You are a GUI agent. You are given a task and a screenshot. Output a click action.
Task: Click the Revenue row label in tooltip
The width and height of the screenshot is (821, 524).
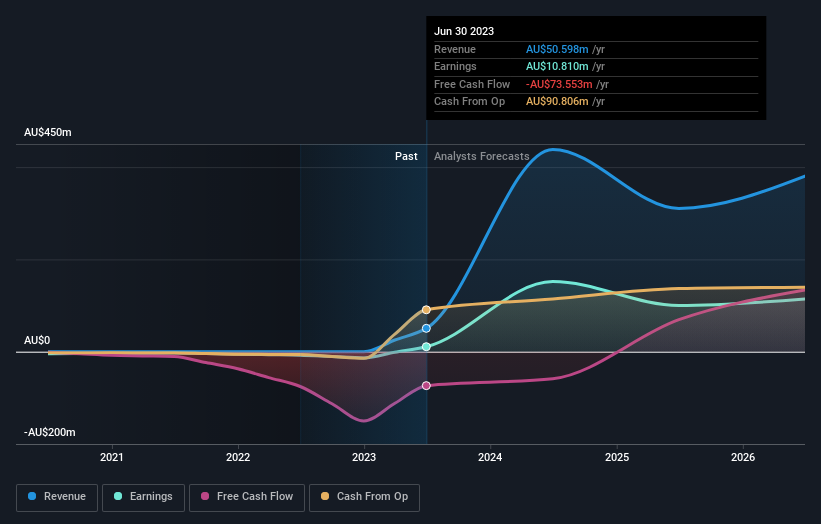pyautogui.click(x=455, y=49)
